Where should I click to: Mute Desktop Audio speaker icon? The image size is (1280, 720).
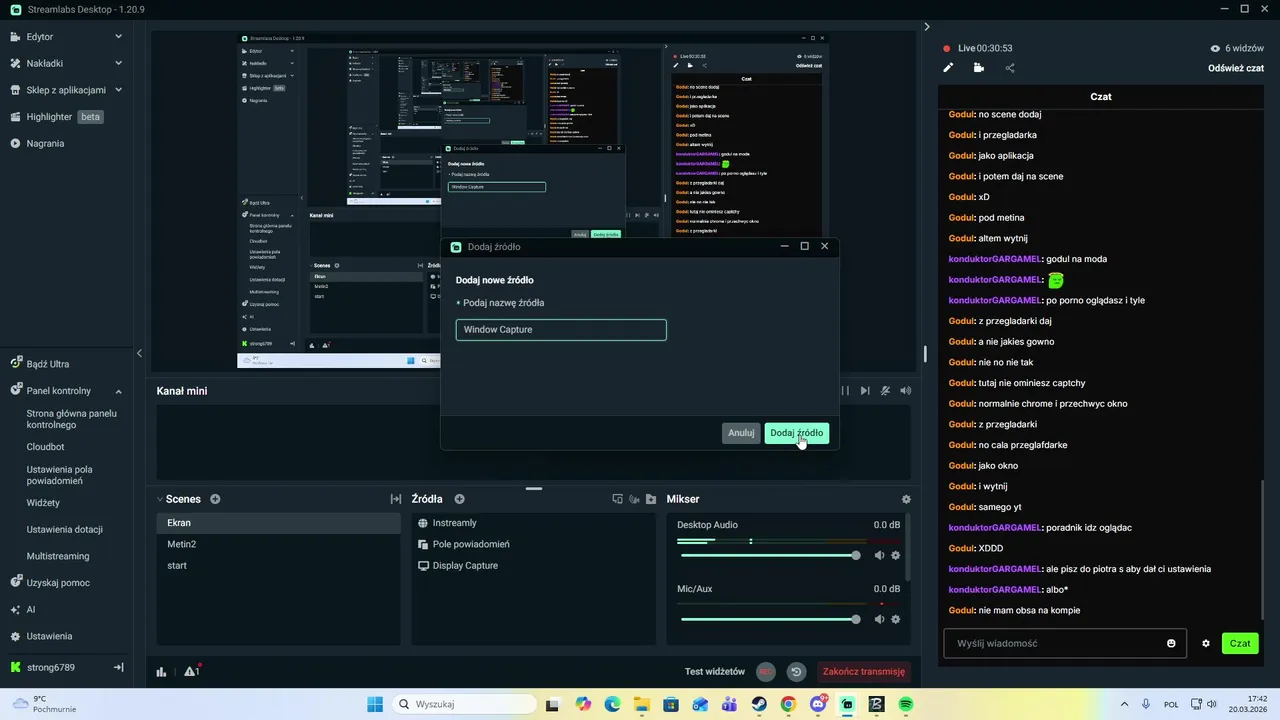point(879,555)
